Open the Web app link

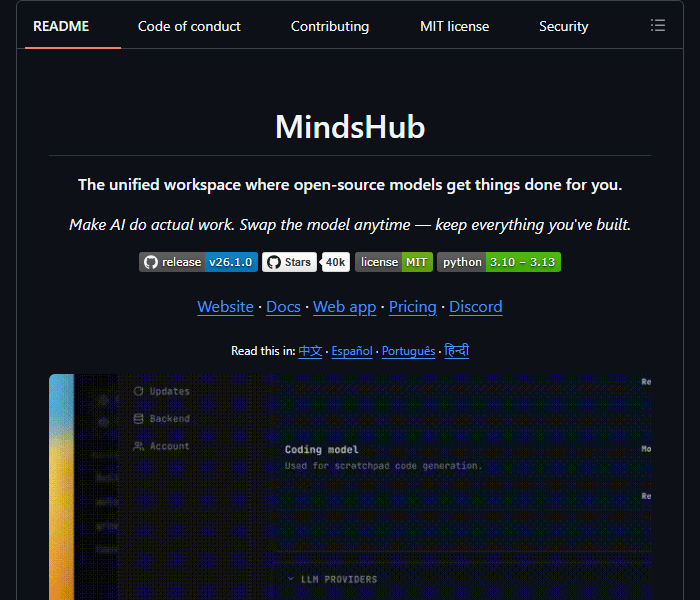[x=345, y=307]
